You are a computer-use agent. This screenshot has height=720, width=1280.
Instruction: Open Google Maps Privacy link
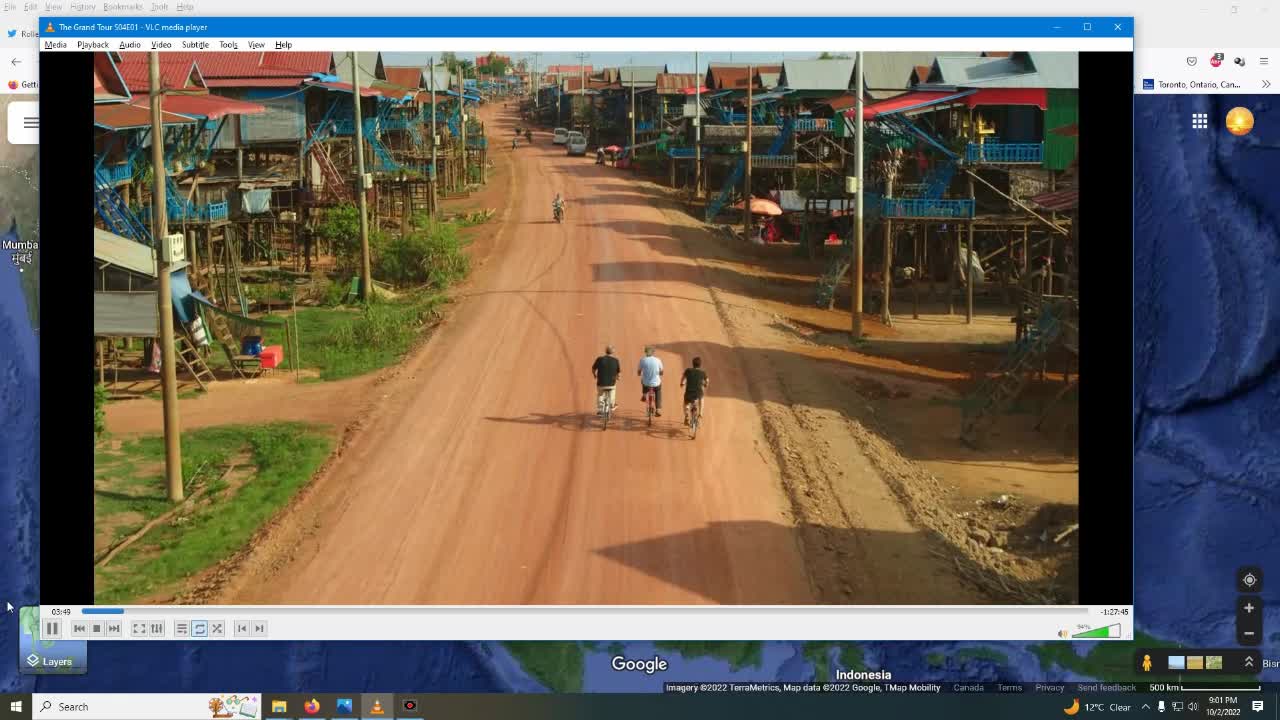(x=1049, y=688)
